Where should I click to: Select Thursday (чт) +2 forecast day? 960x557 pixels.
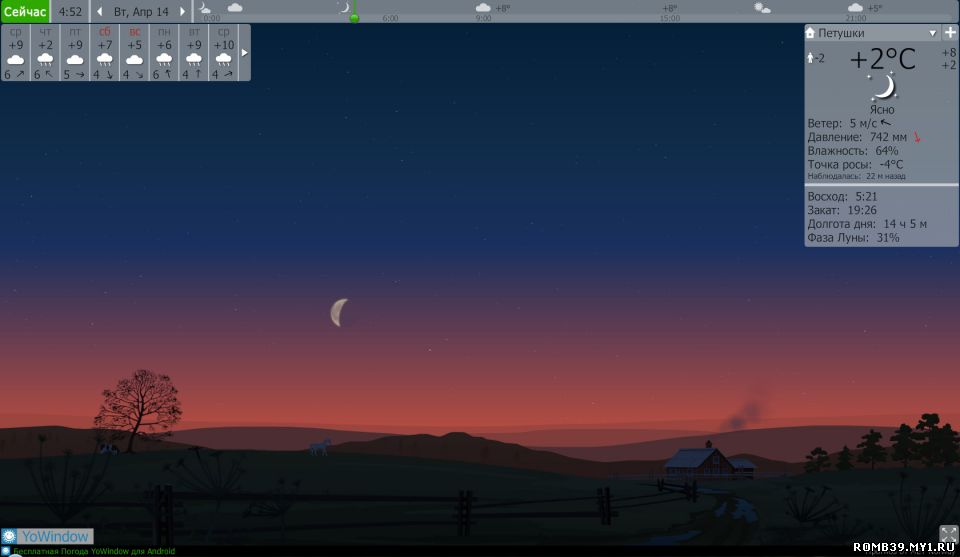[45, 53]
